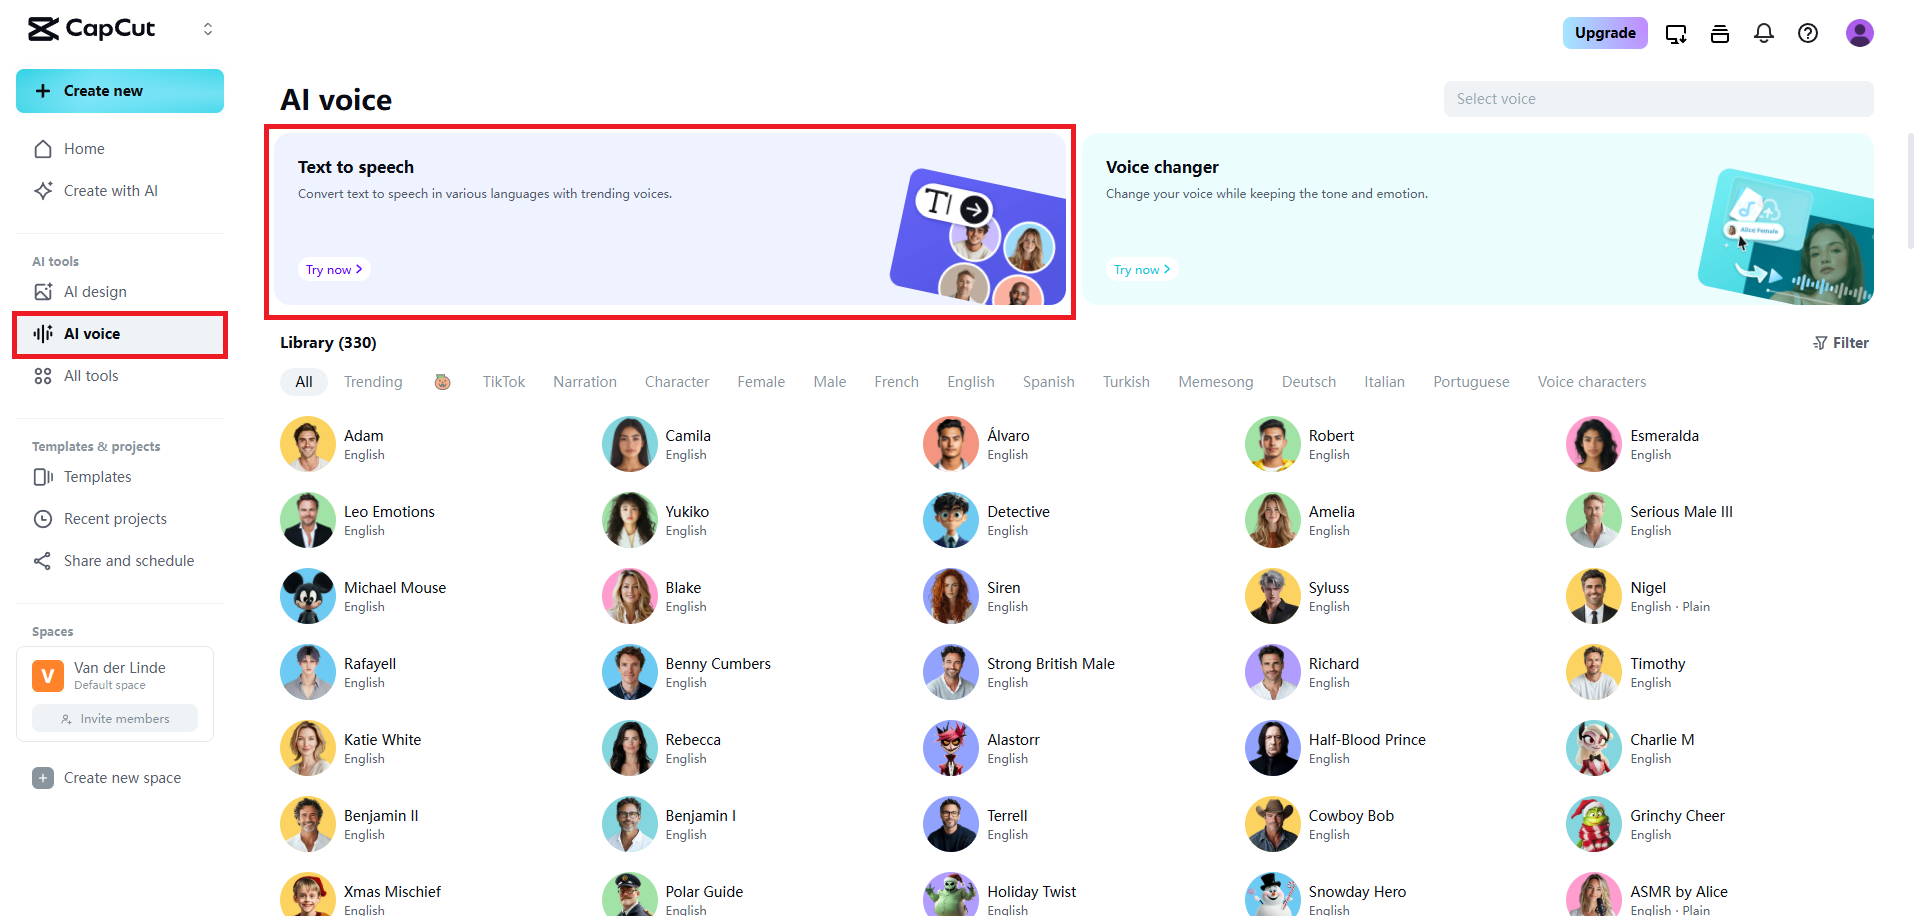Open Recent projects in the sidebar
Screen dimensions: 1920x916
point(120,519)
